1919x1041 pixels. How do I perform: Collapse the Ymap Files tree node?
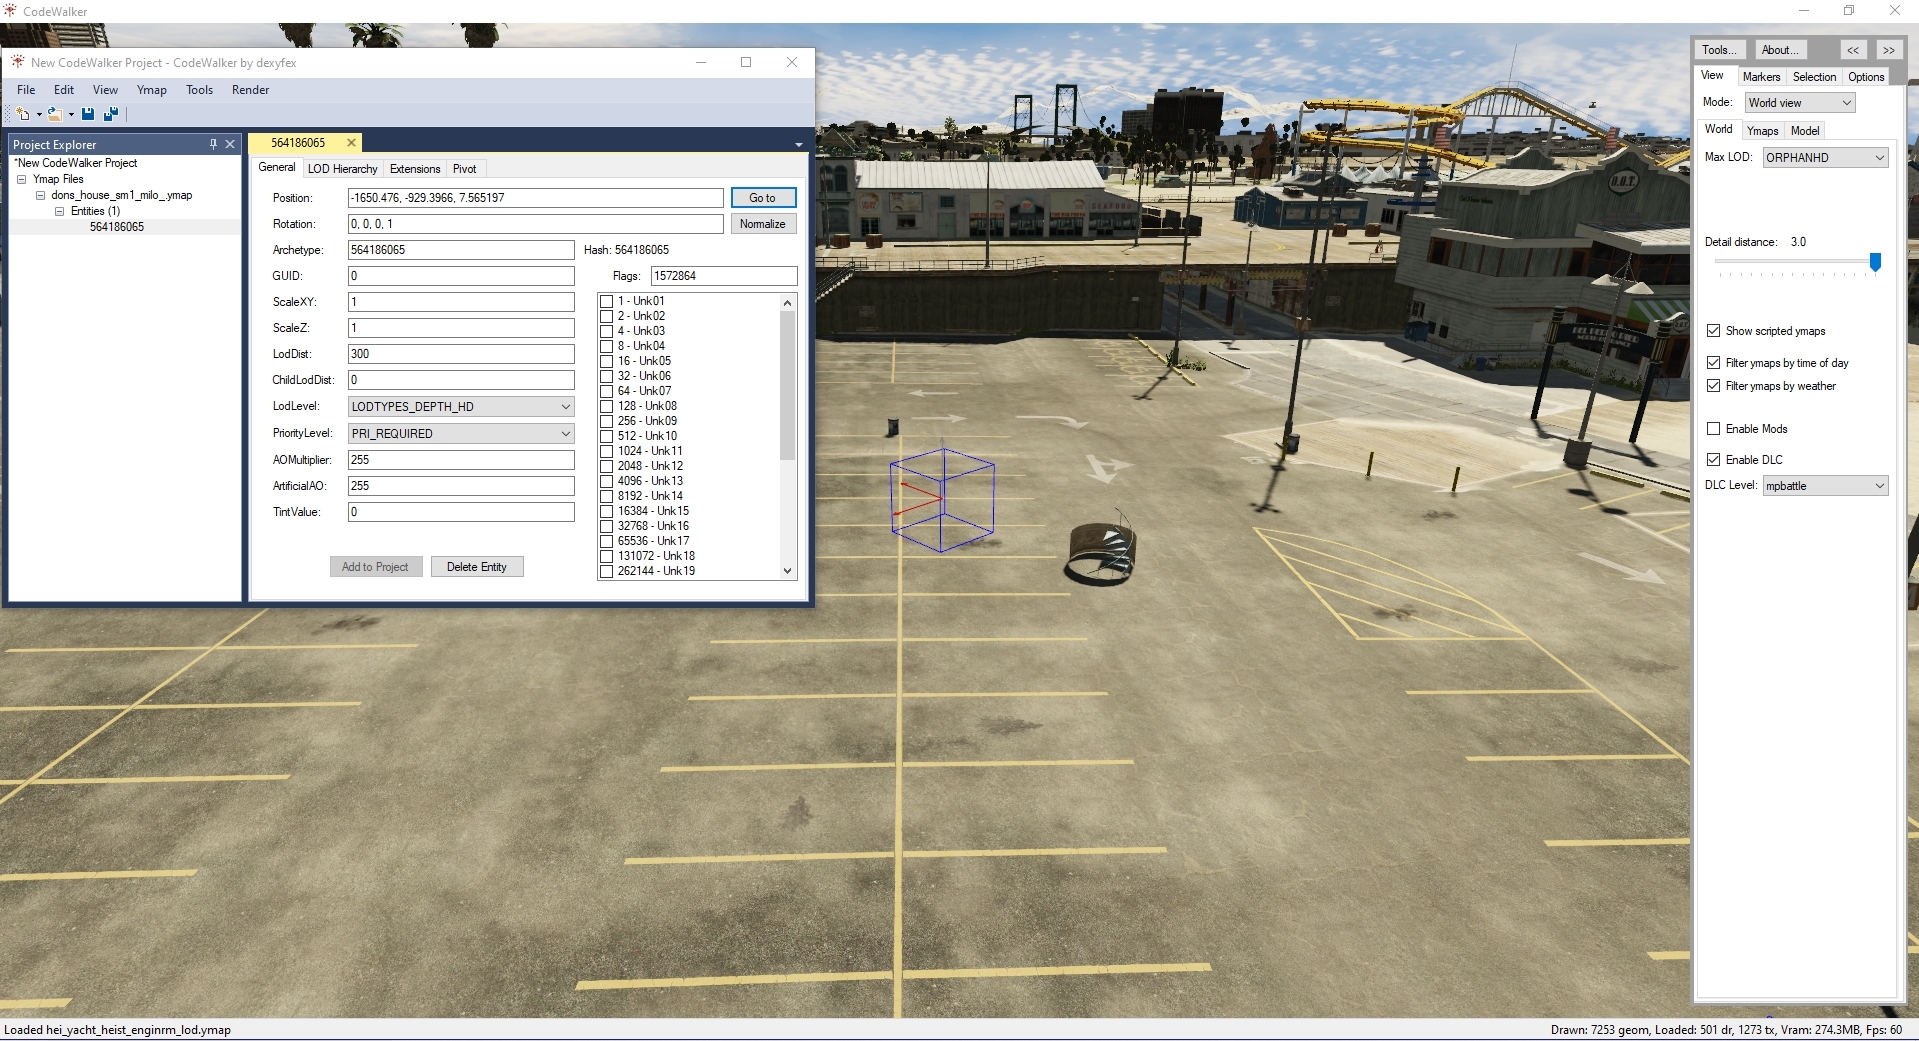(22, 179)
